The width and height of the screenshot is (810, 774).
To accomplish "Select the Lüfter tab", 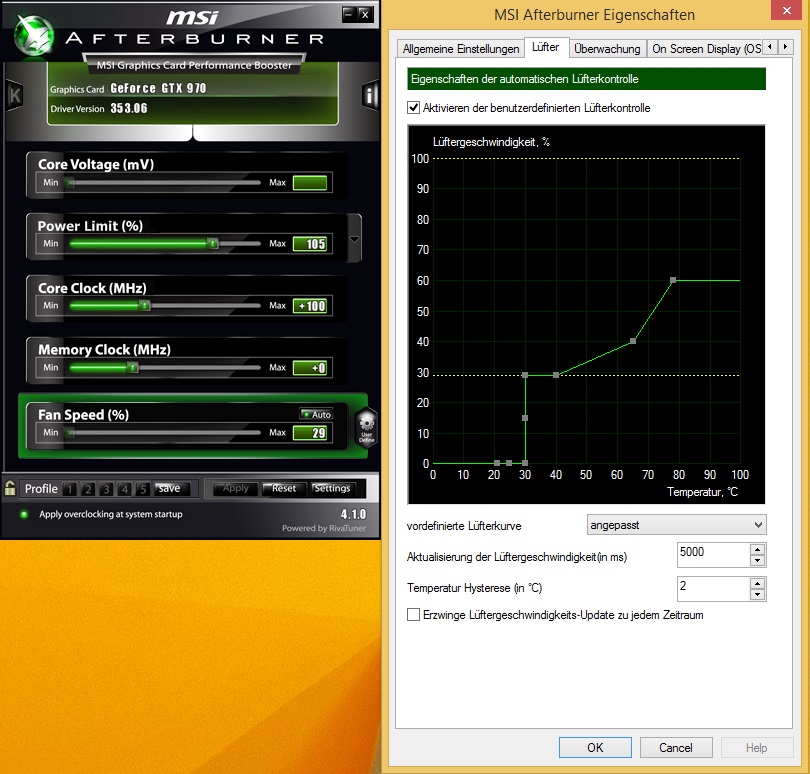I will 546,47.
